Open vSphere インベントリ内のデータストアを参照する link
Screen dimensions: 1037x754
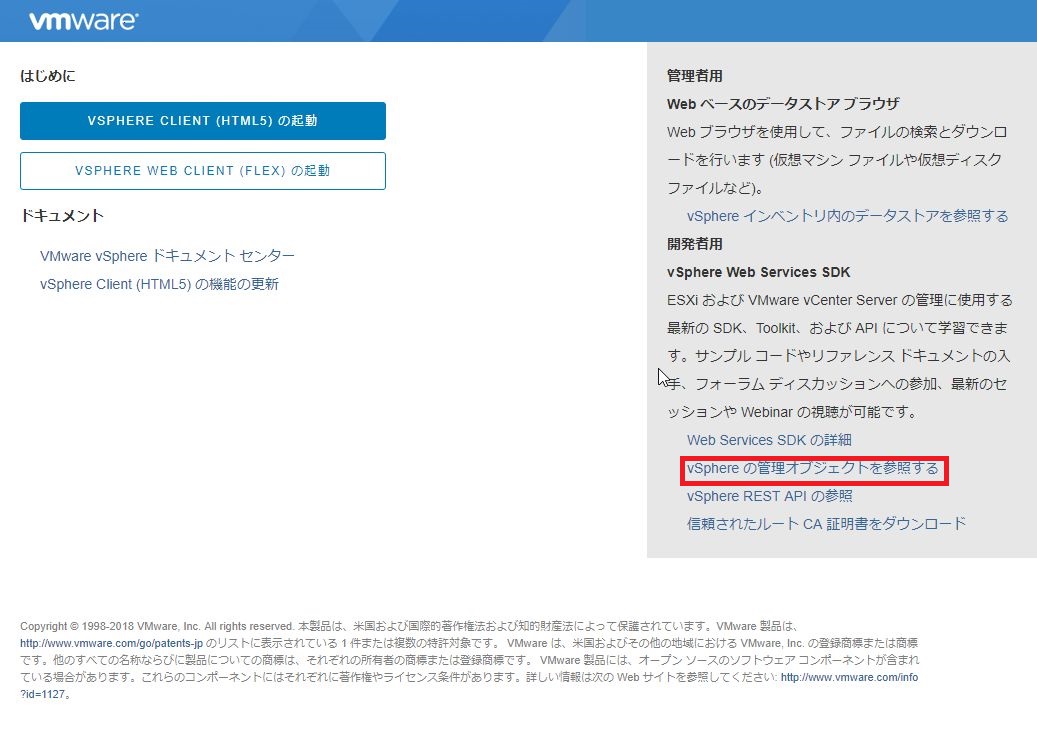pyautogui.click(x=847, y=216)
